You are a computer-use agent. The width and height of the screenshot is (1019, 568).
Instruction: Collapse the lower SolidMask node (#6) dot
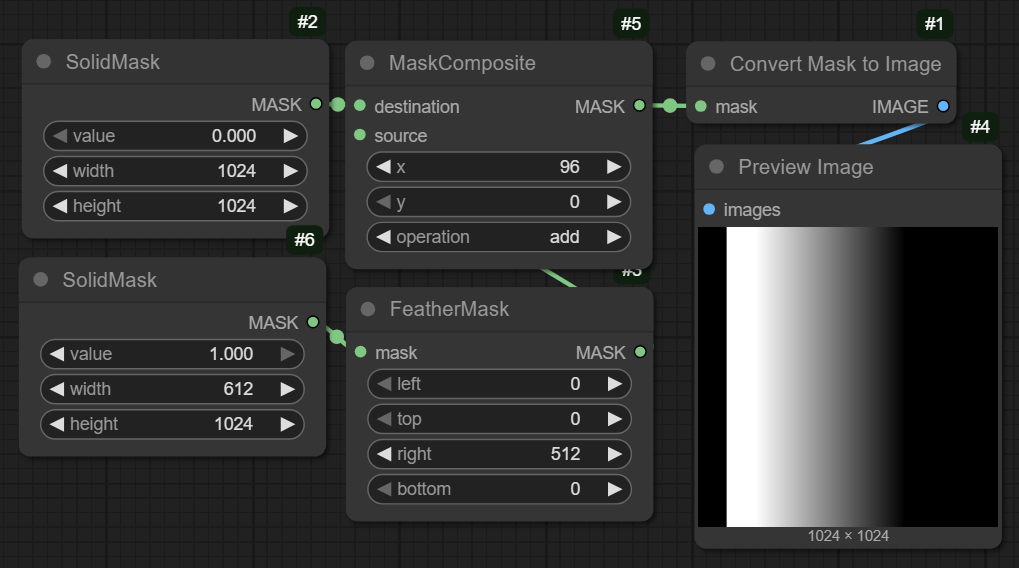click(41, 279)
